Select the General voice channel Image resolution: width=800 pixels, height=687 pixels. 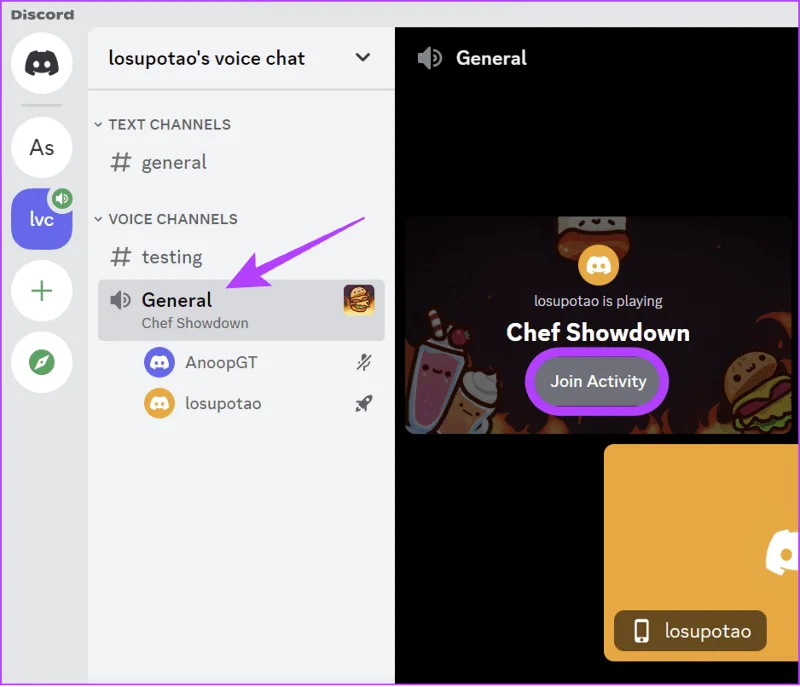pos(241,310)
